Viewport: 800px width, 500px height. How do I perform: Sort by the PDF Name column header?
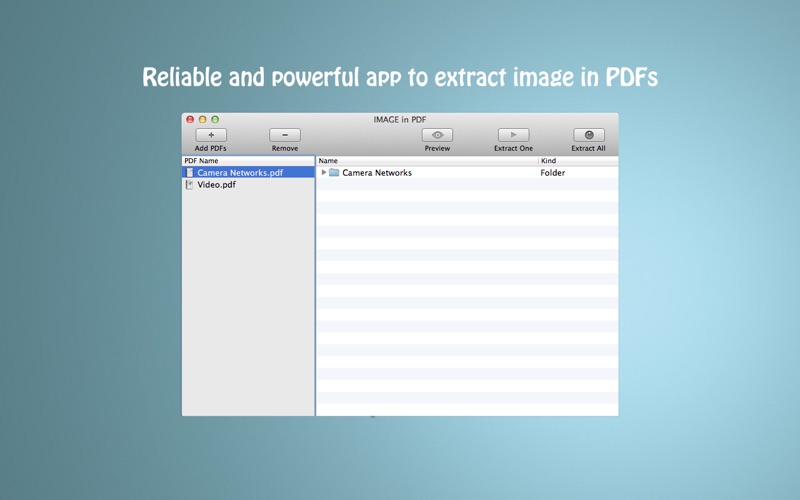pyautogui.click(x=248, y=160)
